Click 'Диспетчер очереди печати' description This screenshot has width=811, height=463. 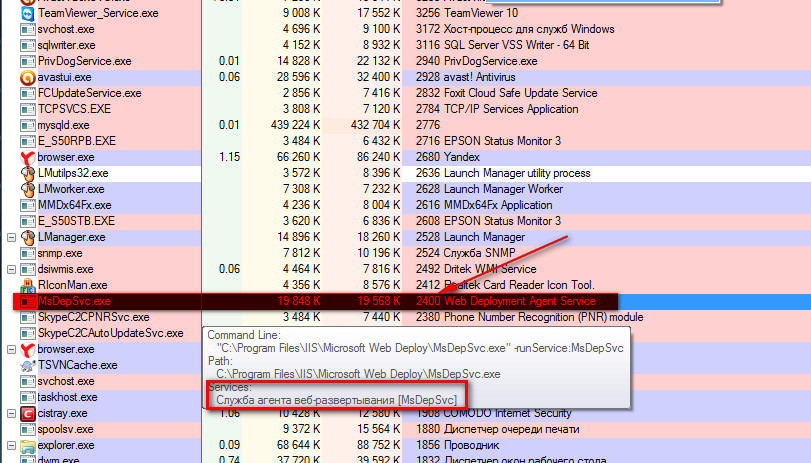click(x=512, y=429)
